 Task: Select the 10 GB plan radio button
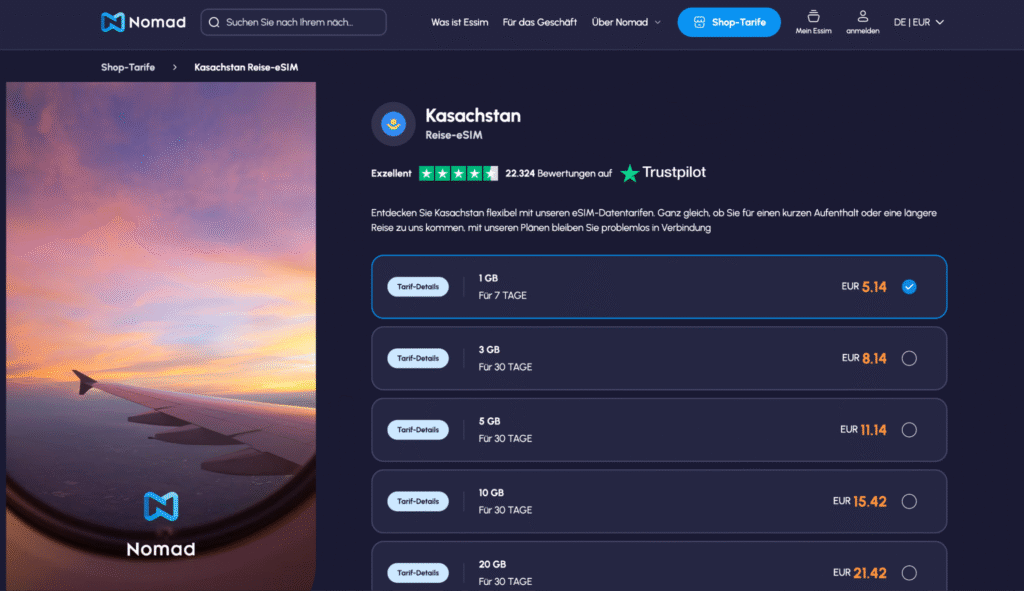[x=909, y=501]
